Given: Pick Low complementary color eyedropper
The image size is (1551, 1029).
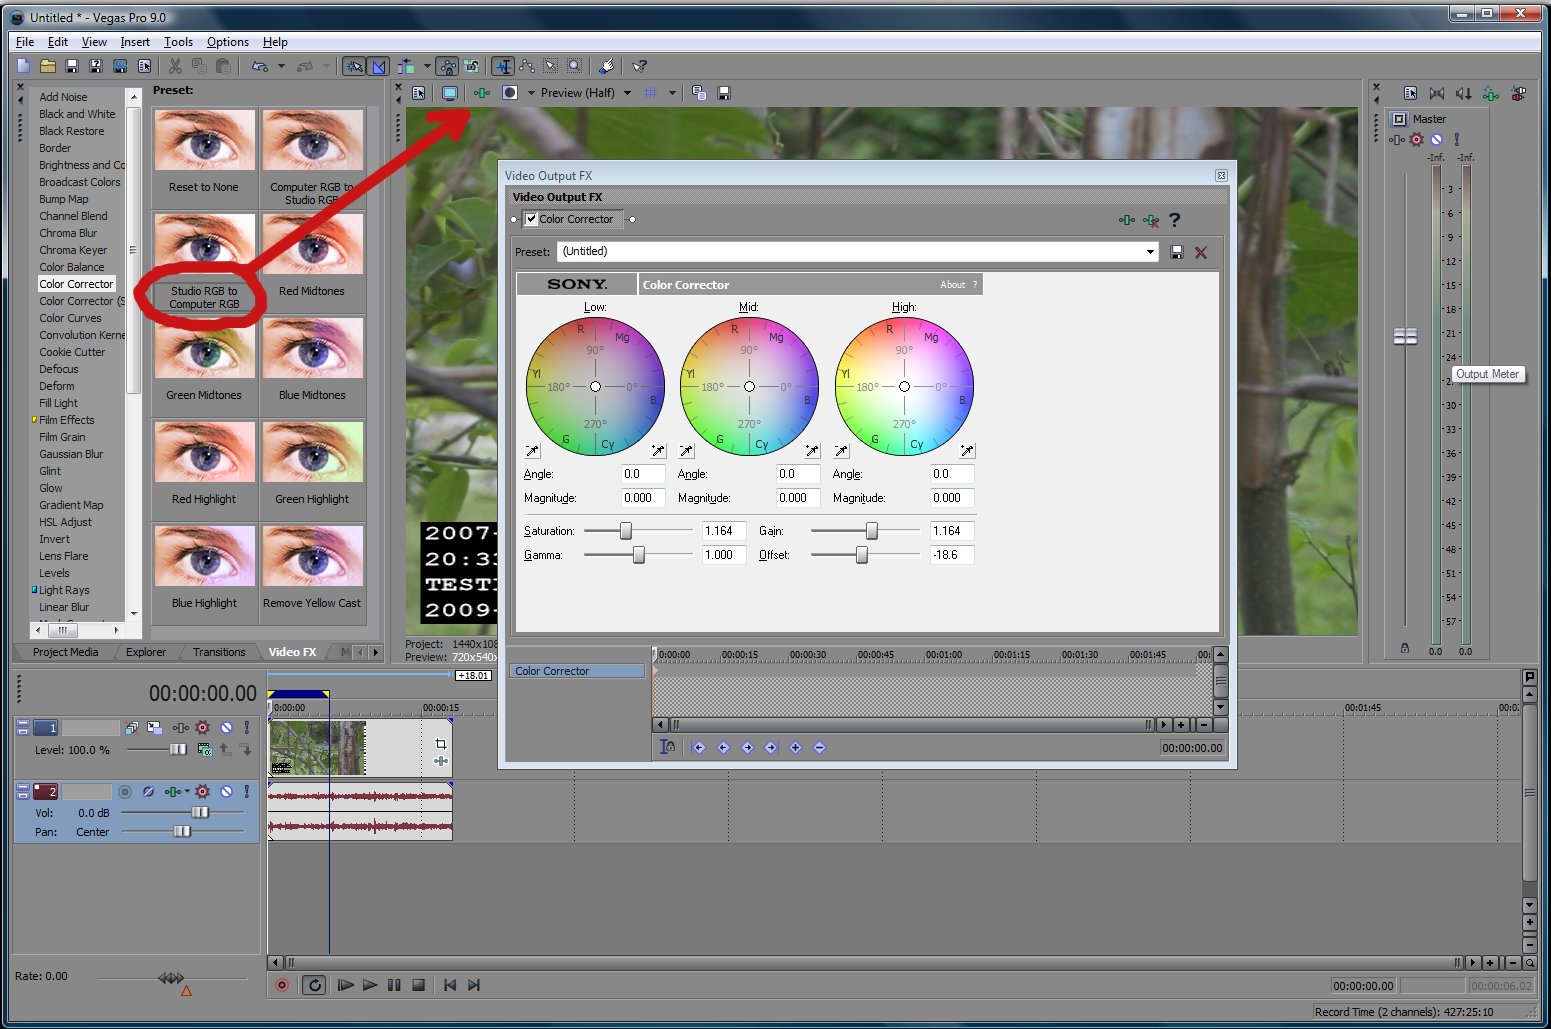Looking at the screenshot, I should point(532,451).
